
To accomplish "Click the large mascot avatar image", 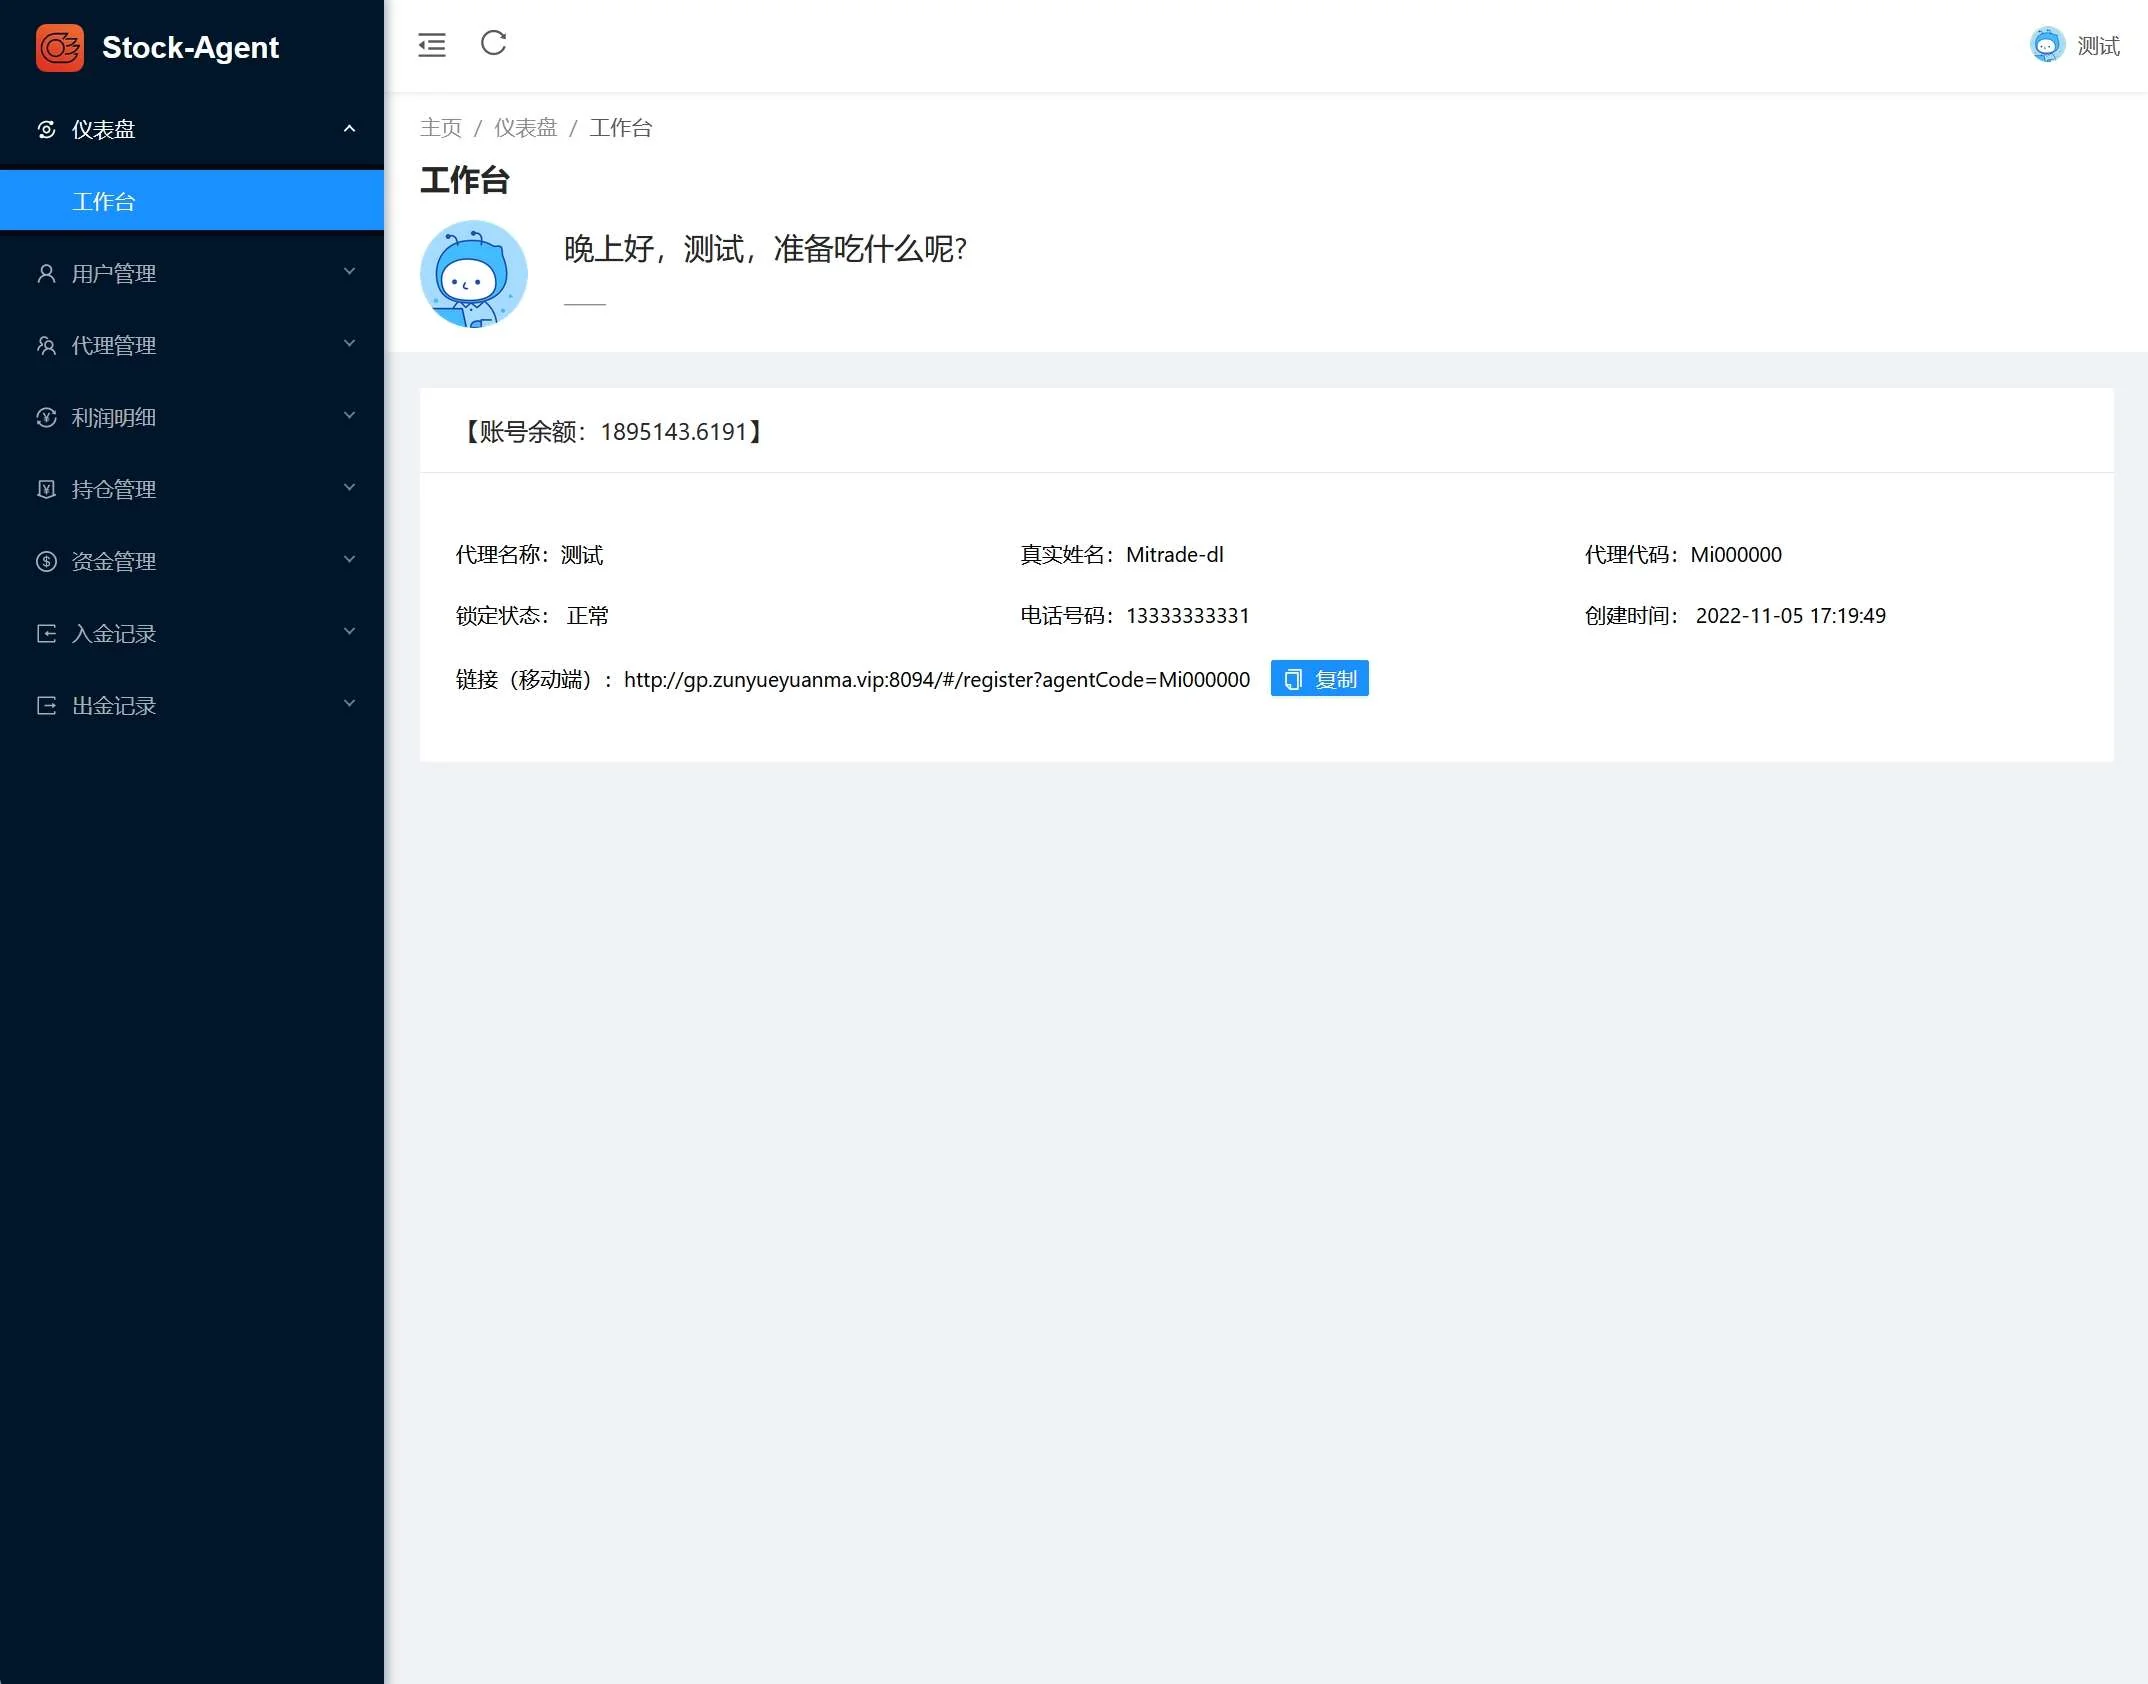I will pyautogui.click(x=473, y=274).
